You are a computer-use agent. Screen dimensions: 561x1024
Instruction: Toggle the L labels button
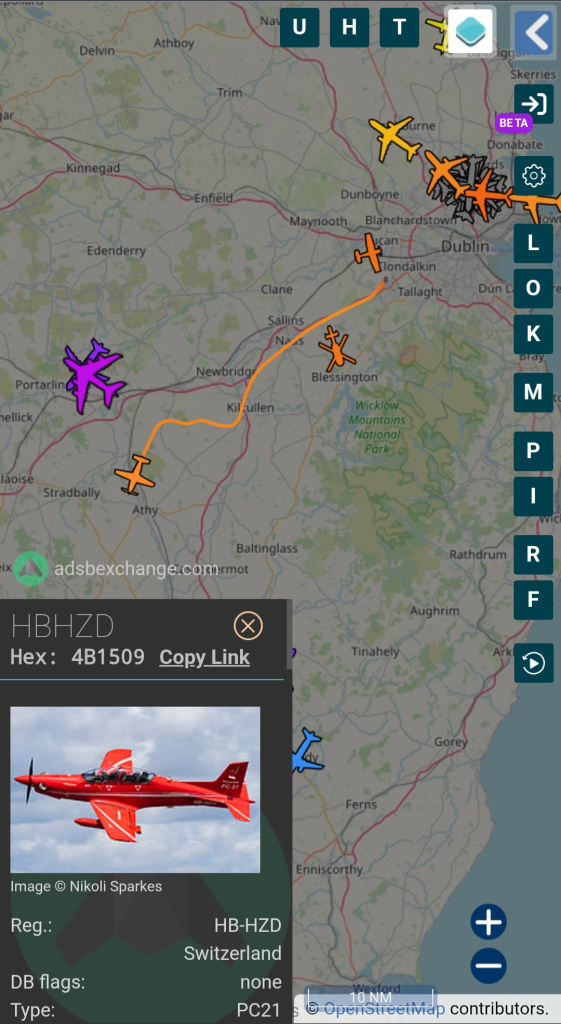pos(534,244)
